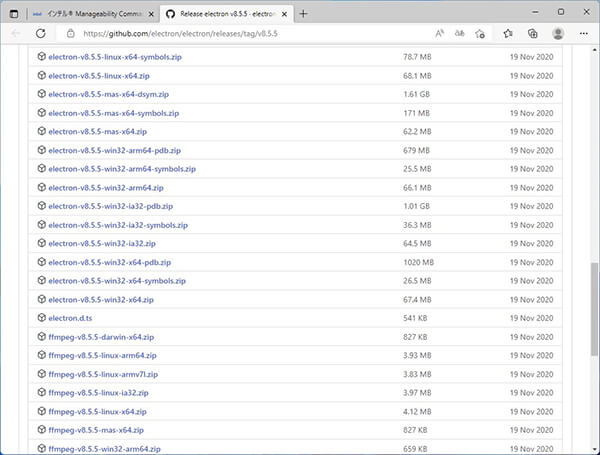Download ffmpeg-v8.5.5-linux-arm64.zip
Viewport: 600px width, 455px height.
102,356
